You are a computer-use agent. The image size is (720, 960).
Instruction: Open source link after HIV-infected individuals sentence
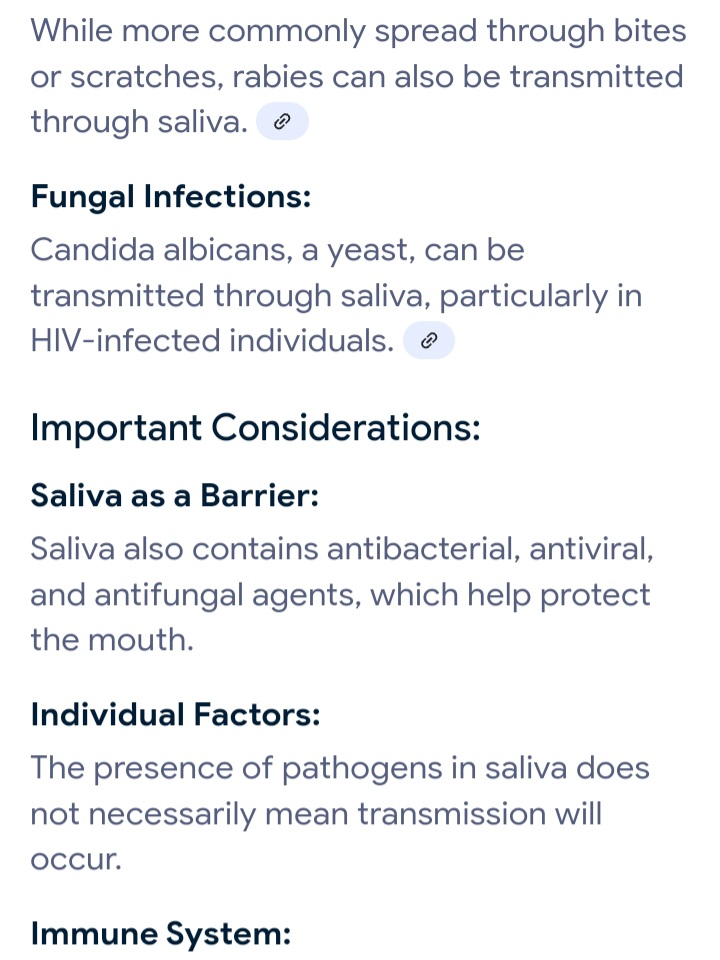coord(429,340)
